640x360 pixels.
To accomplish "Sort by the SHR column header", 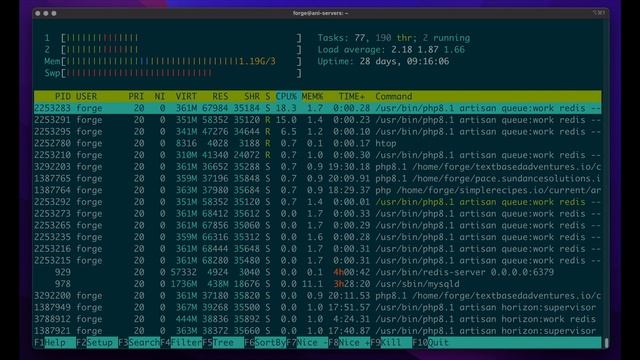I will [252, 96].
